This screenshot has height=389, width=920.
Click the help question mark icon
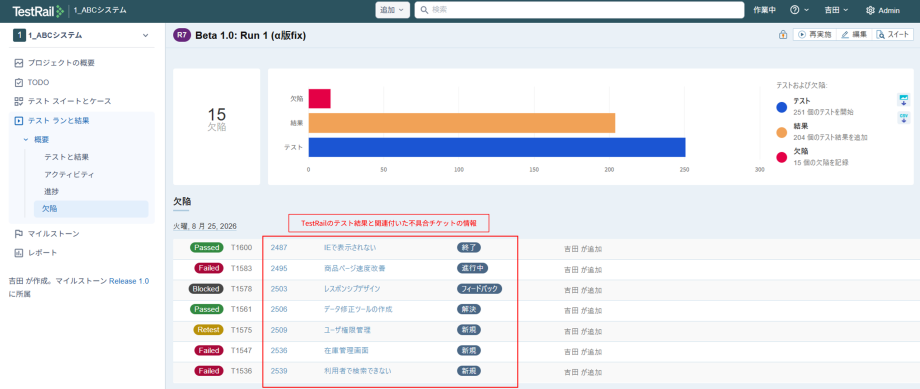click(x=794, y=10)
